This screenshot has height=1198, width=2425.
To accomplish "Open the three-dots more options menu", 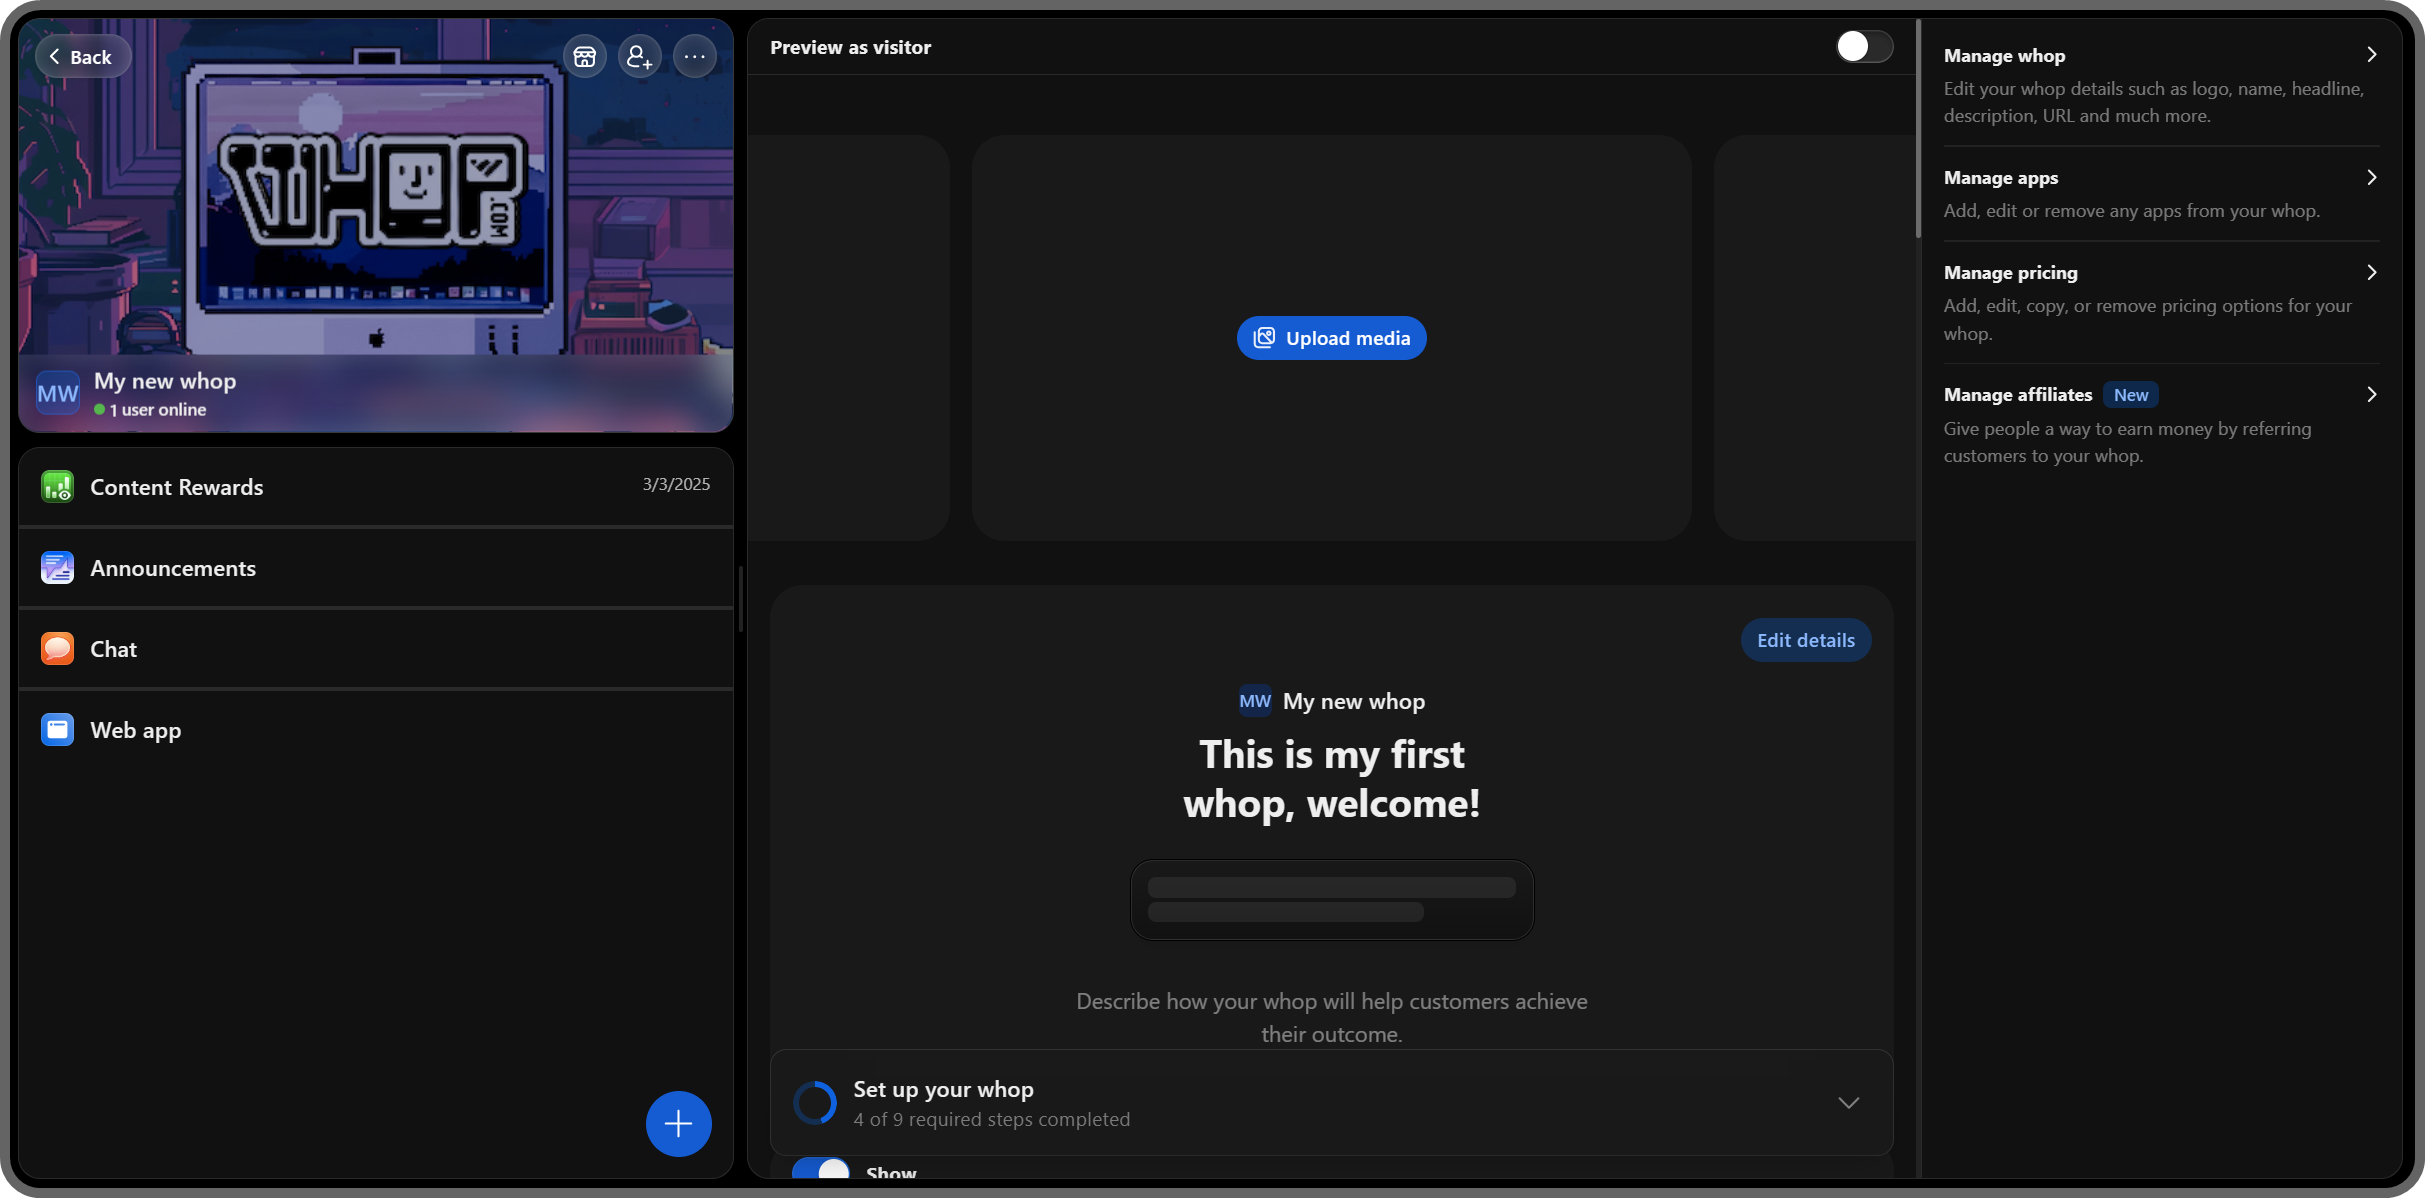I will (x=694, y=57).
